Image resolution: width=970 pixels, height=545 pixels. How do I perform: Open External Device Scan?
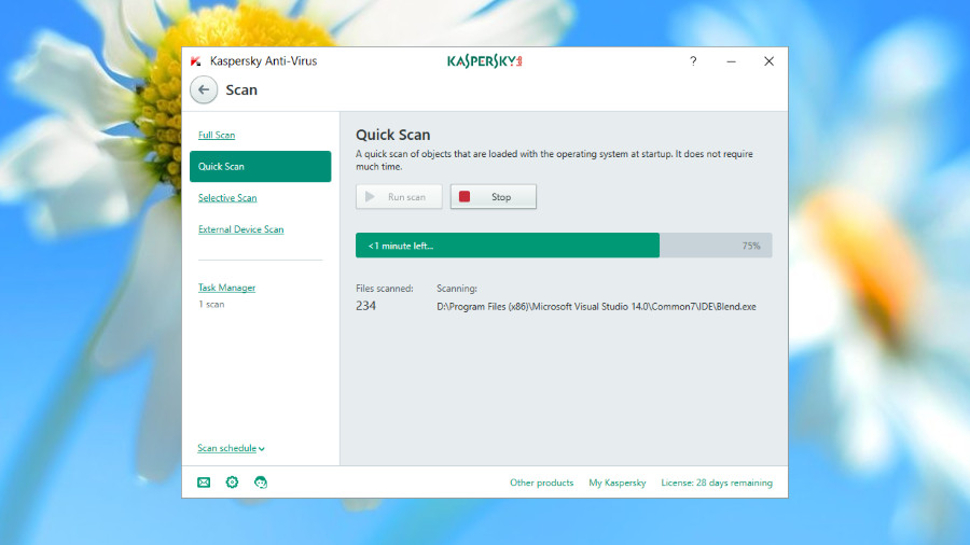[241, 230]
